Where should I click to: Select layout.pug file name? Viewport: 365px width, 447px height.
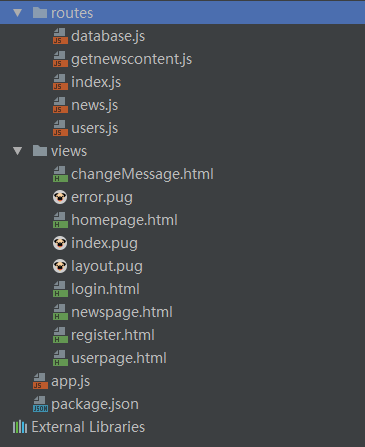tap(107, 266)
